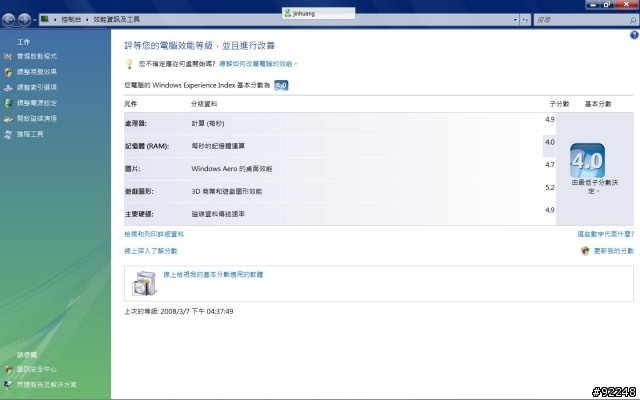The image size is (640, 400).
Task: Open Help via blue question mark icon
Action: pos(634,35)
